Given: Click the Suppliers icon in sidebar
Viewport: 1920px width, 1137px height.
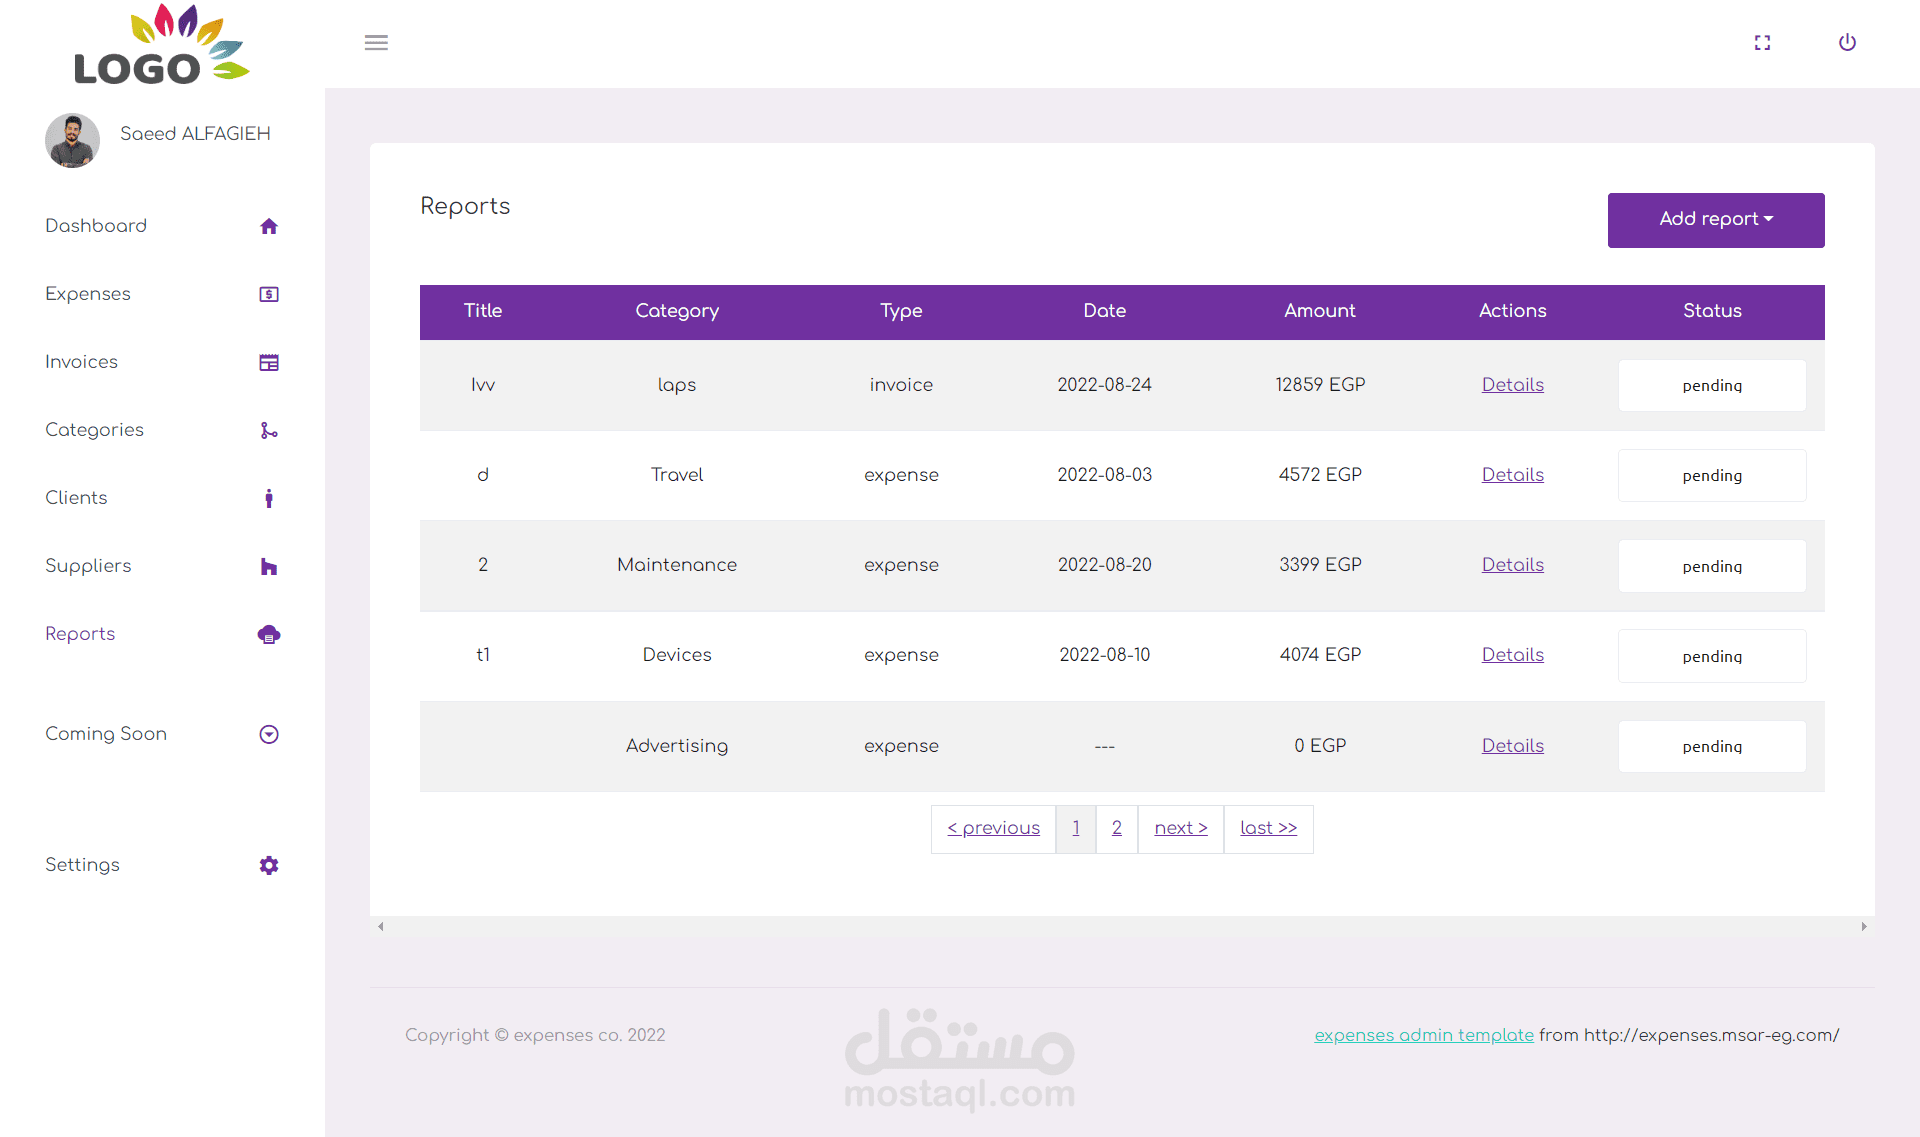Looking at the screenshot, I should 268,566.
